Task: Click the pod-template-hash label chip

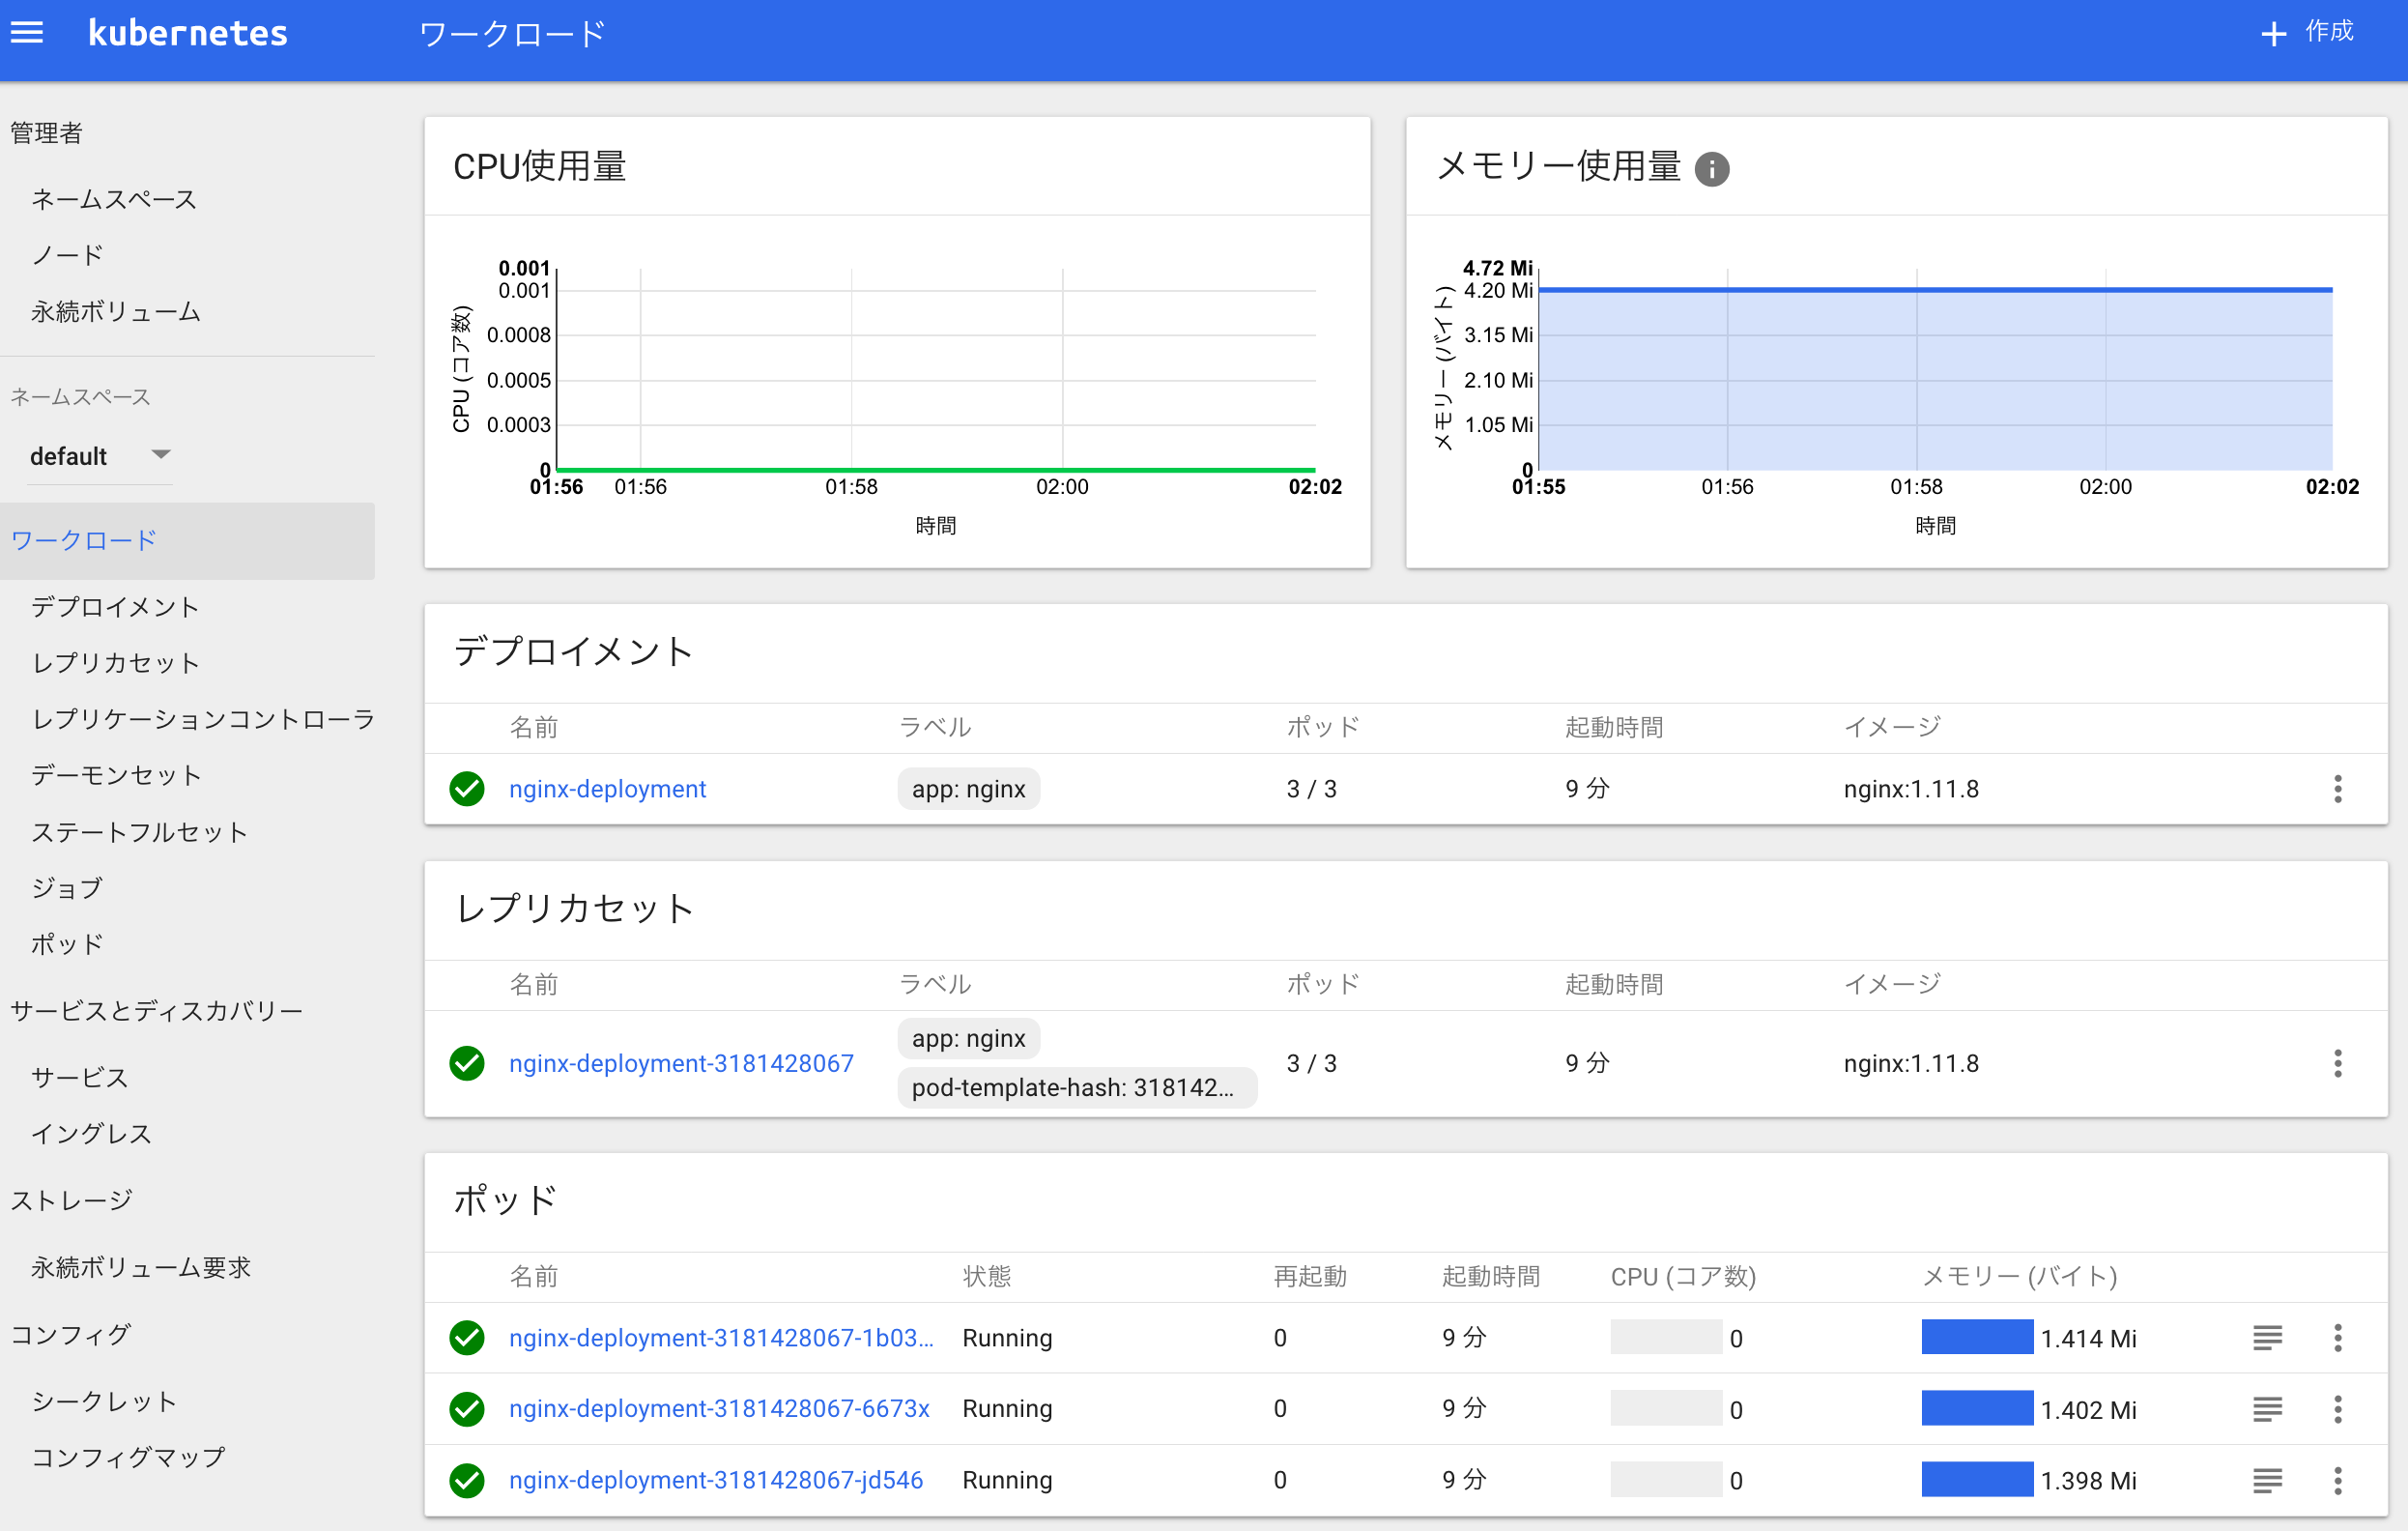Action: (1076, 1088)
